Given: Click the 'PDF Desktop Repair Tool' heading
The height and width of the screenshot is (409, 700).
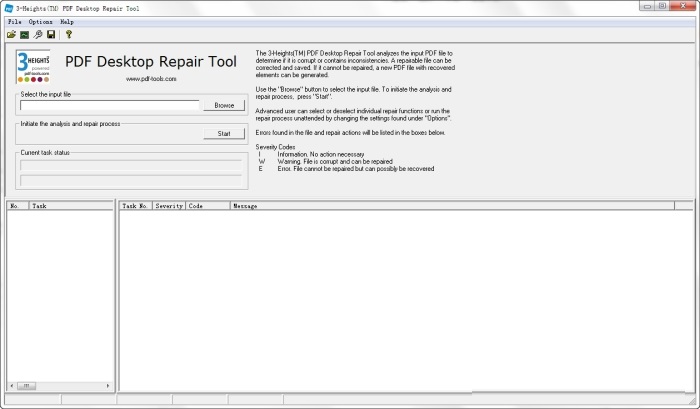Looking at the screenshot, I should pyautogui.click(x=151, y=62).
